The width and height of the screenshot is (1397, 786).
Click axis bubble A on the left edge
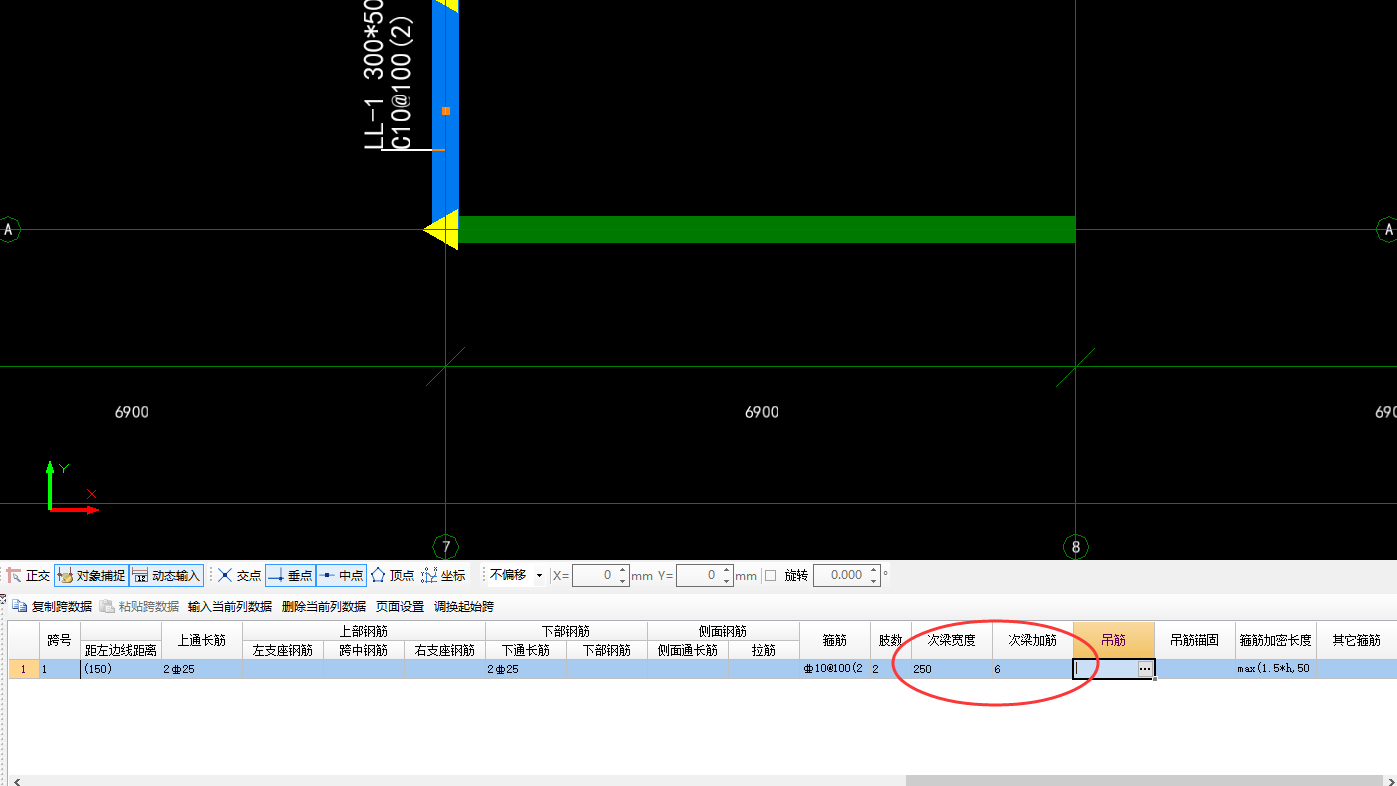[9, 230]
